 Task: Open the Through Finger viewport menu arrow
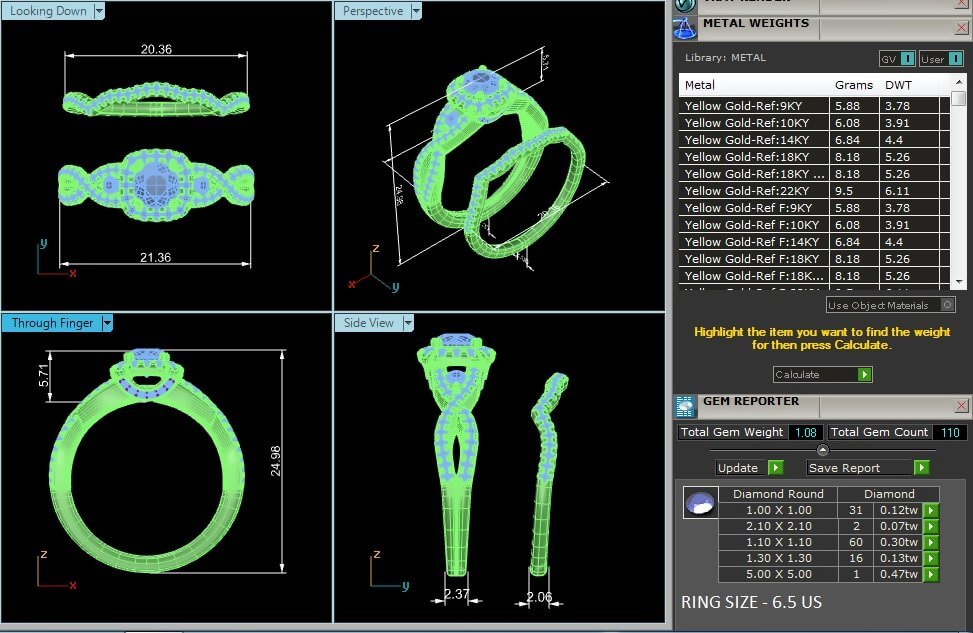[x=107, y=323]
